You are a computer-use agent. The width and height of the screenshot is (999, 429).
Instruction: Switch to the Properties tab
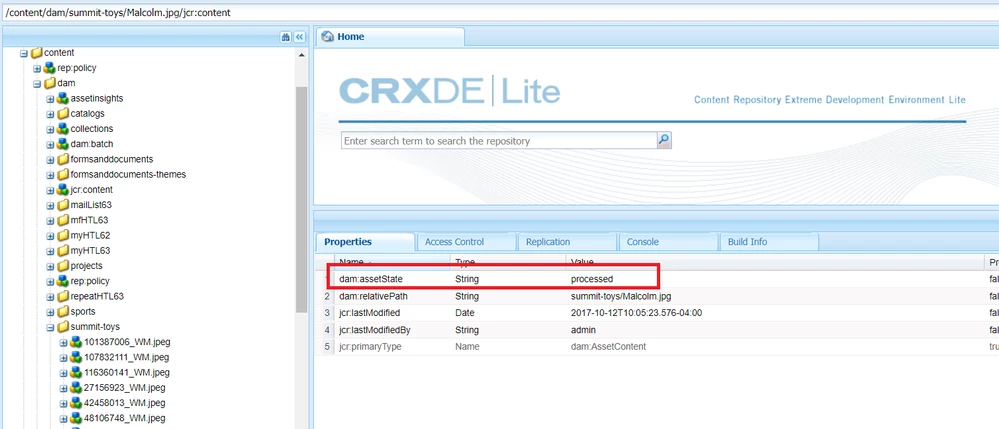pyautogui.click(x=365, y=242)
